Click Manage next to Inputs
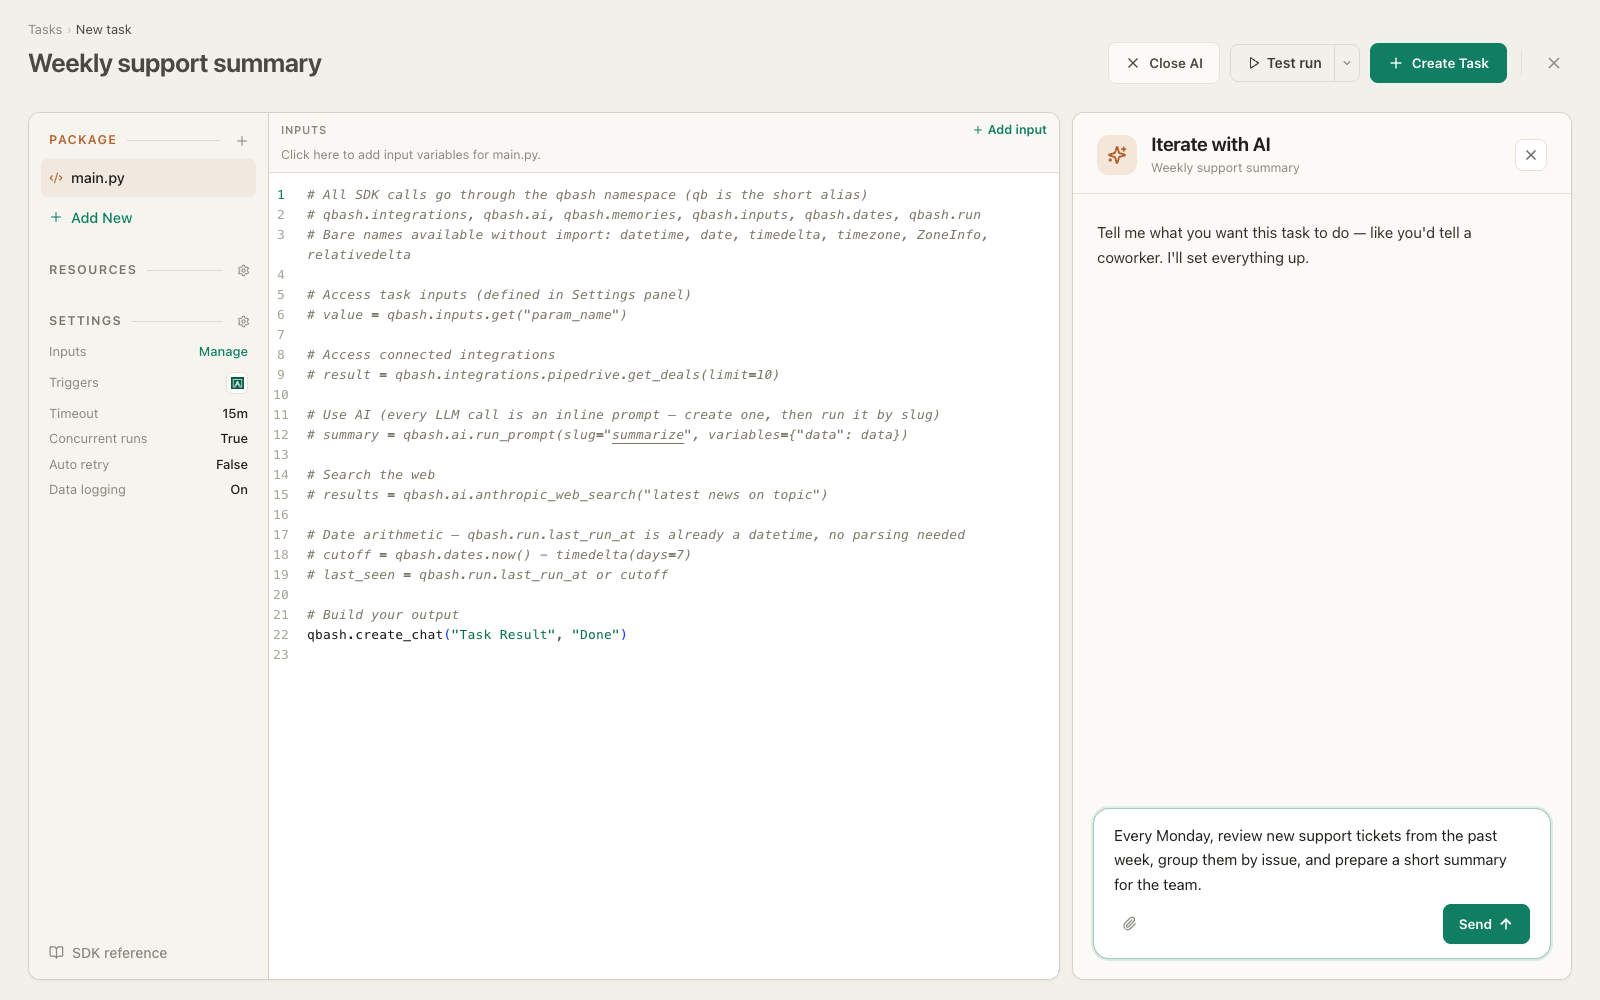This screenshot has width=1600, height=1000. [223, 352]
